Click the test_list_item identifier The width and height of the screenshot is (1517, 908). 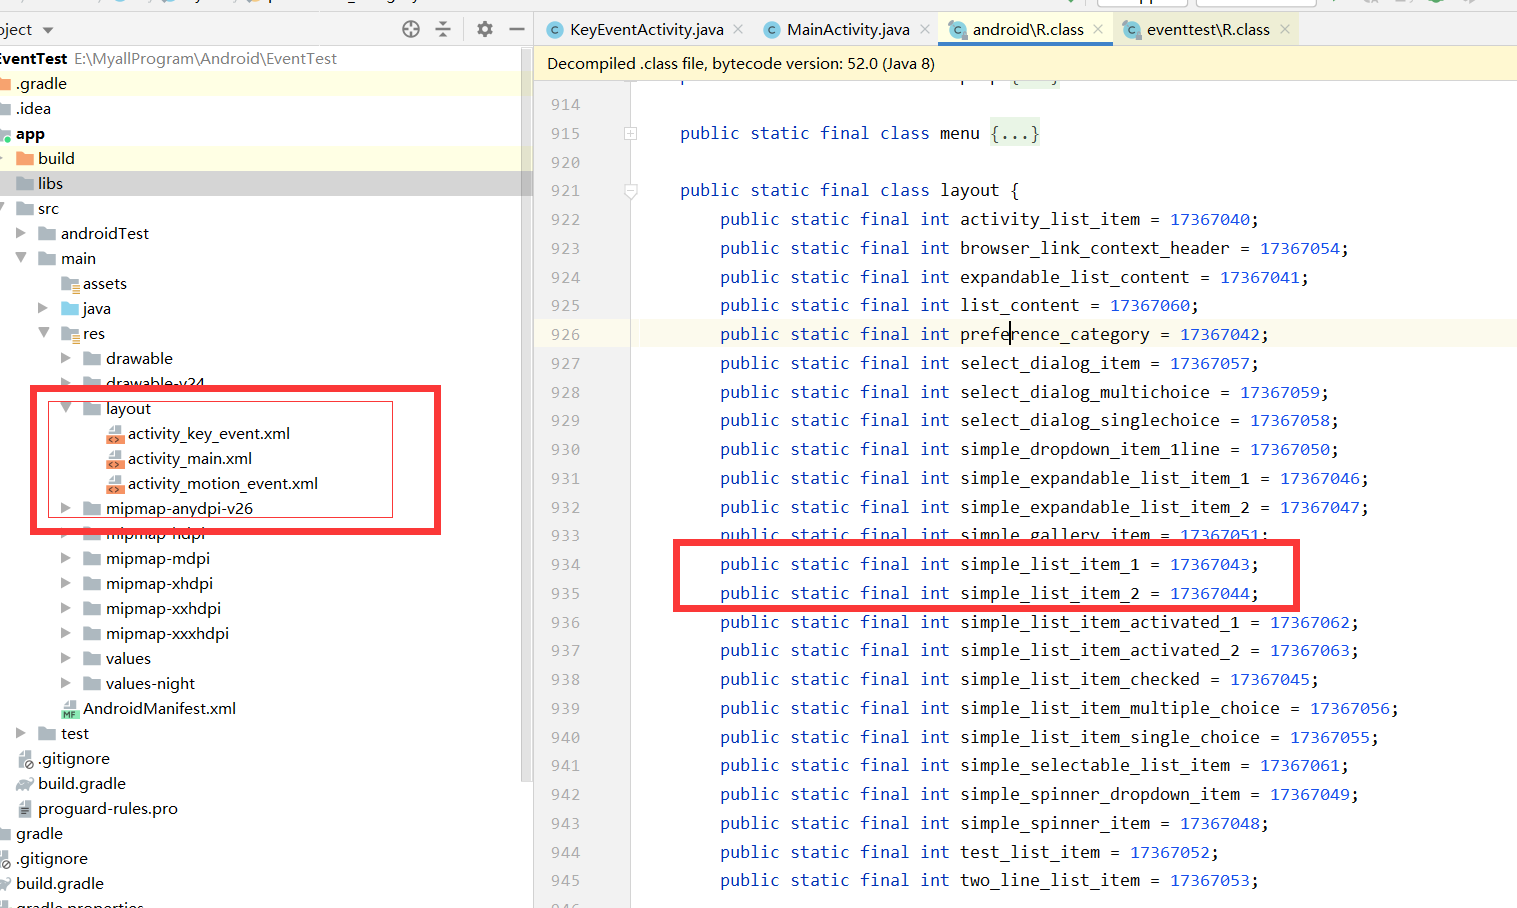tap(1030, 852)
